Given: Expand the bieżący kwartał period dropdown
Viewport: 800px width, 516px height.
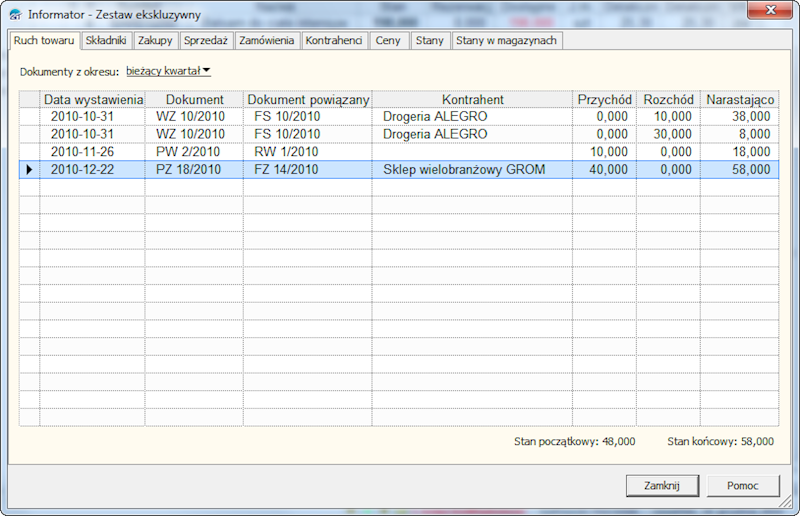Looking at the screenshot, I should [168, 71].
